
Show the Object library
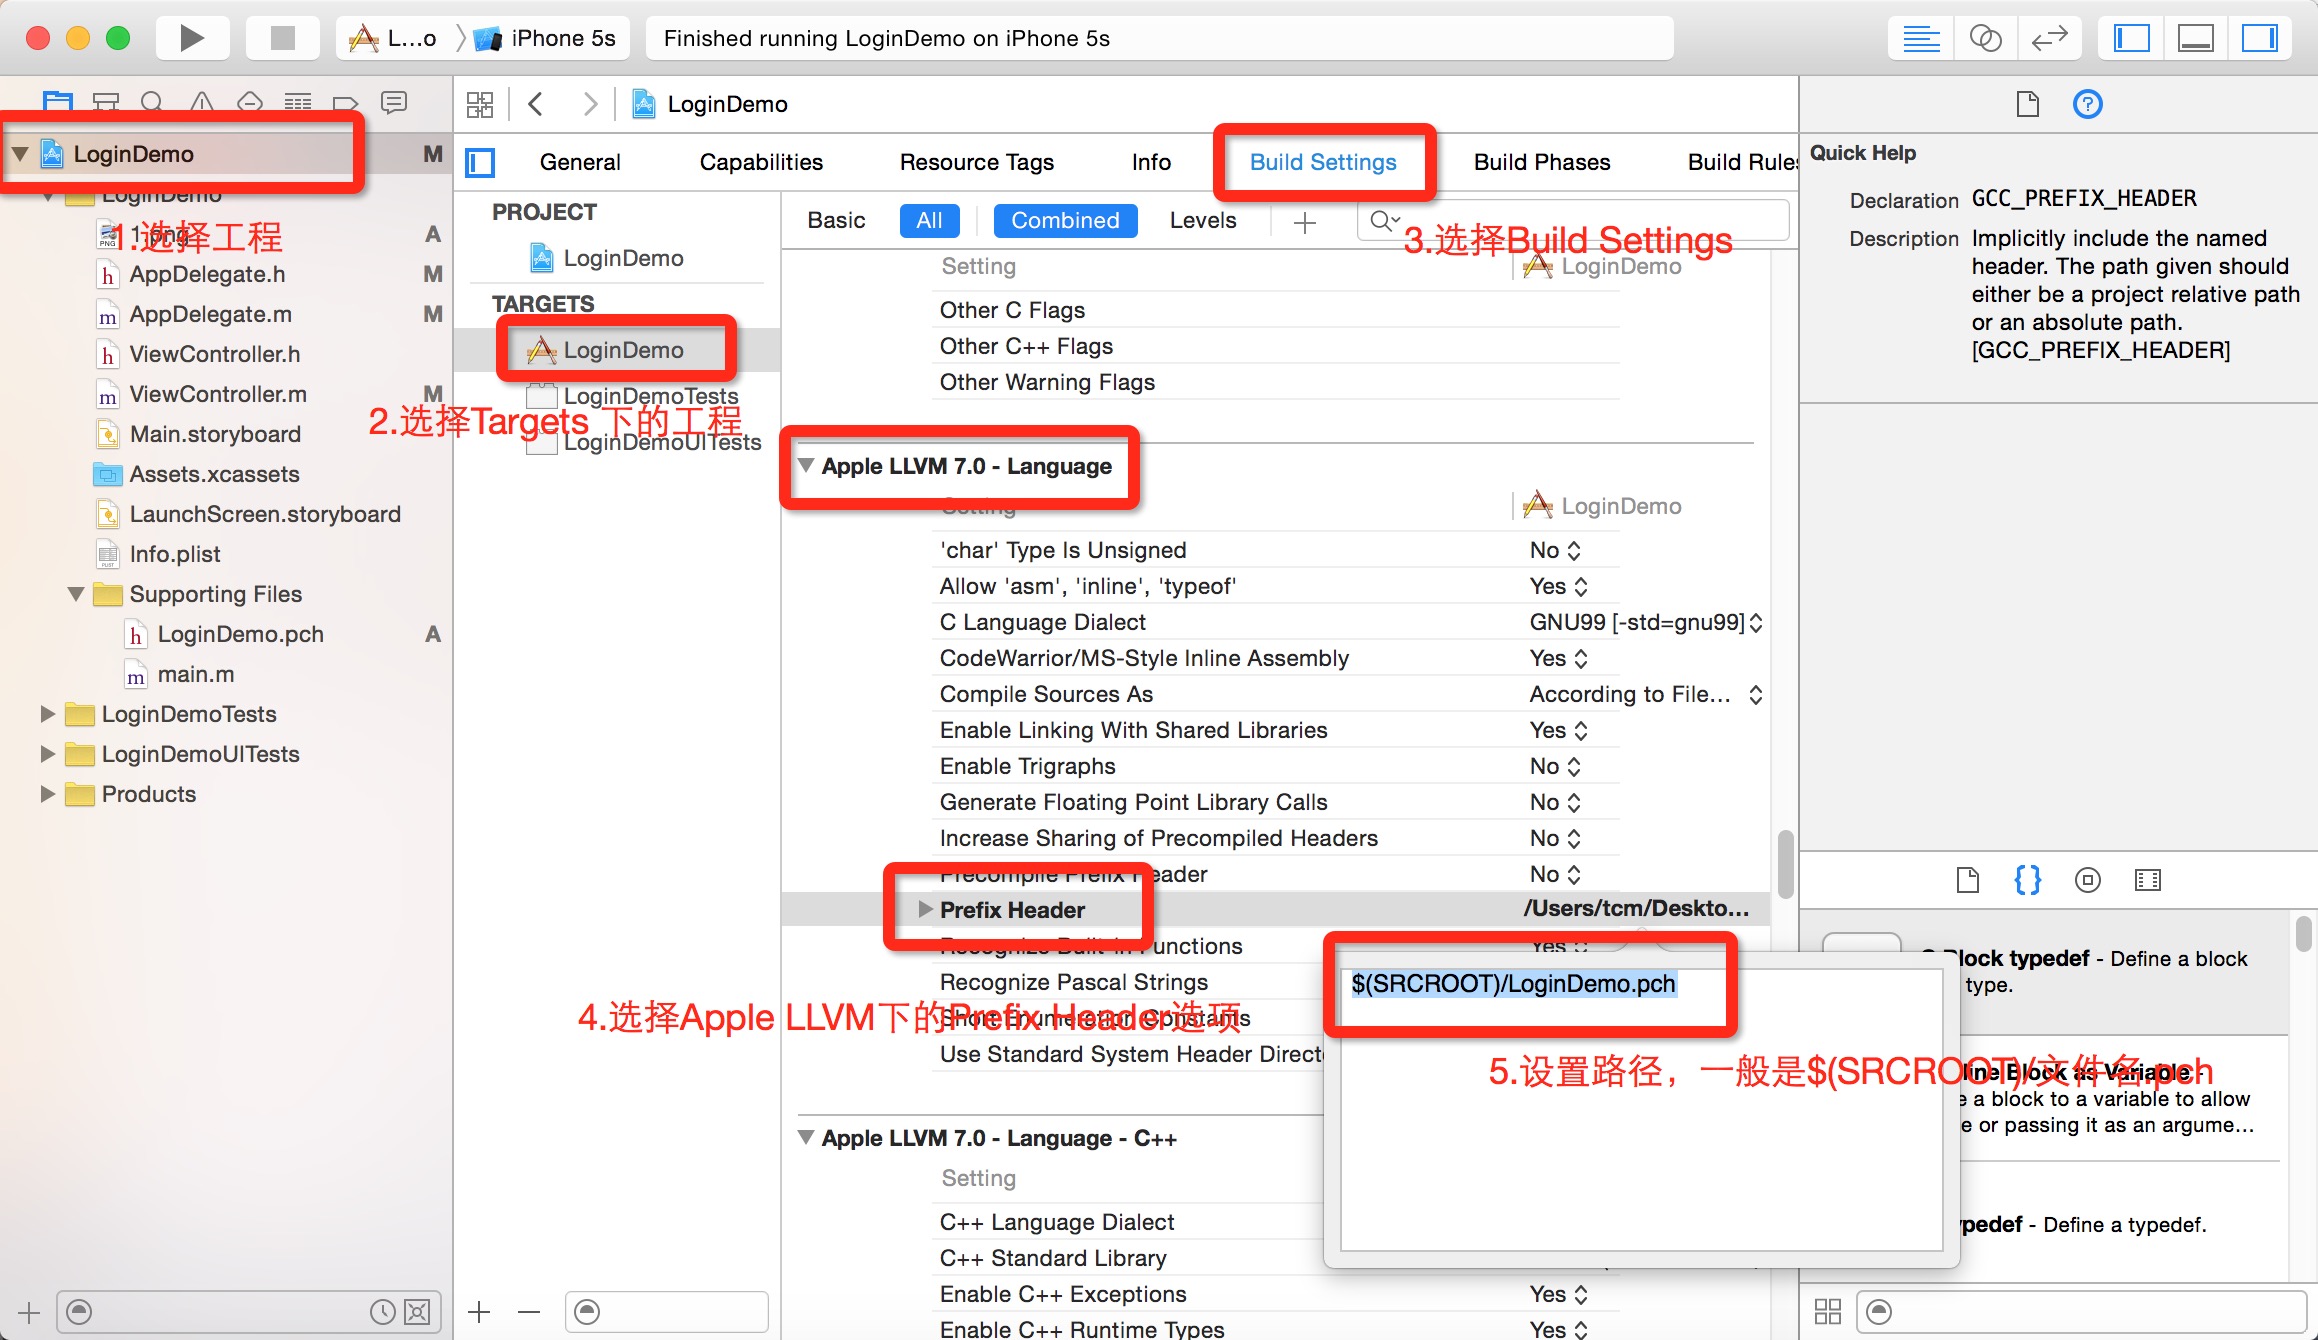coord(2088,880)
